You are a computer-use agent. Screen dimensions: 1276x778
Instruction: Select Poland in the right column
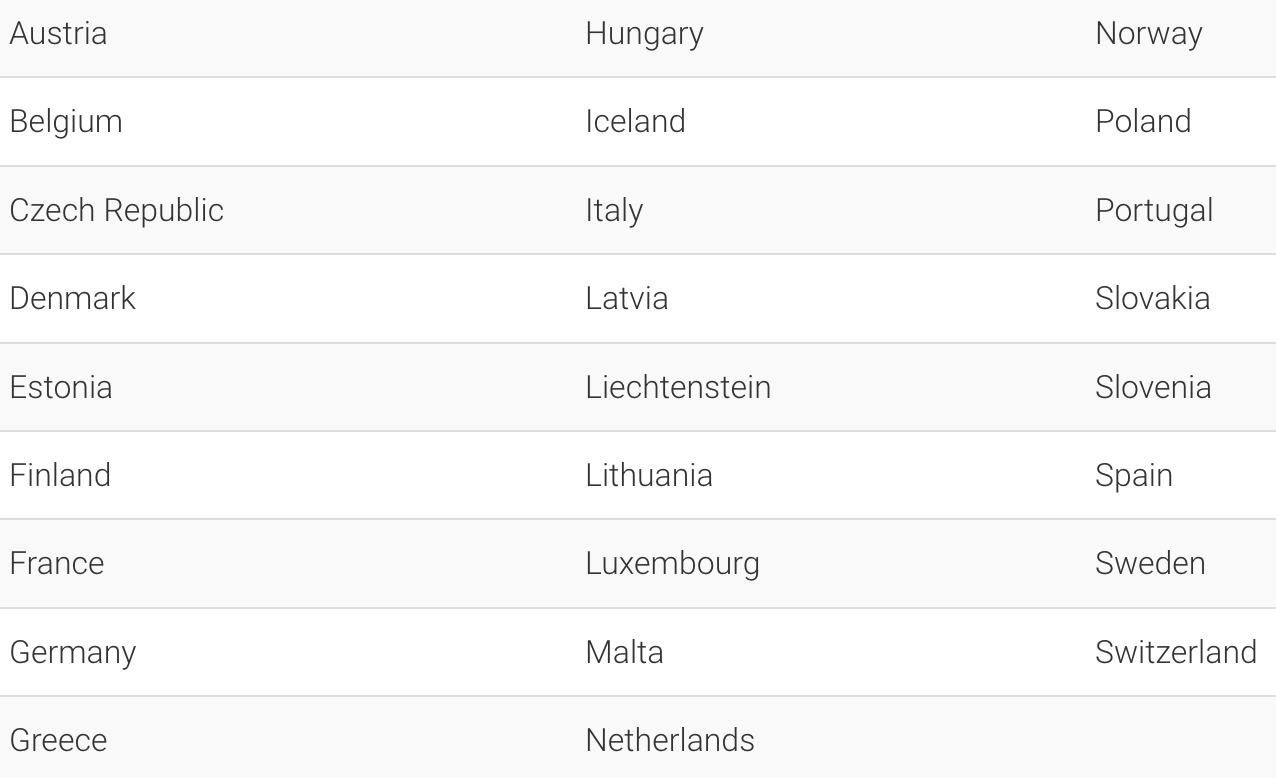pyautogui.click(x=1143, y=122)
